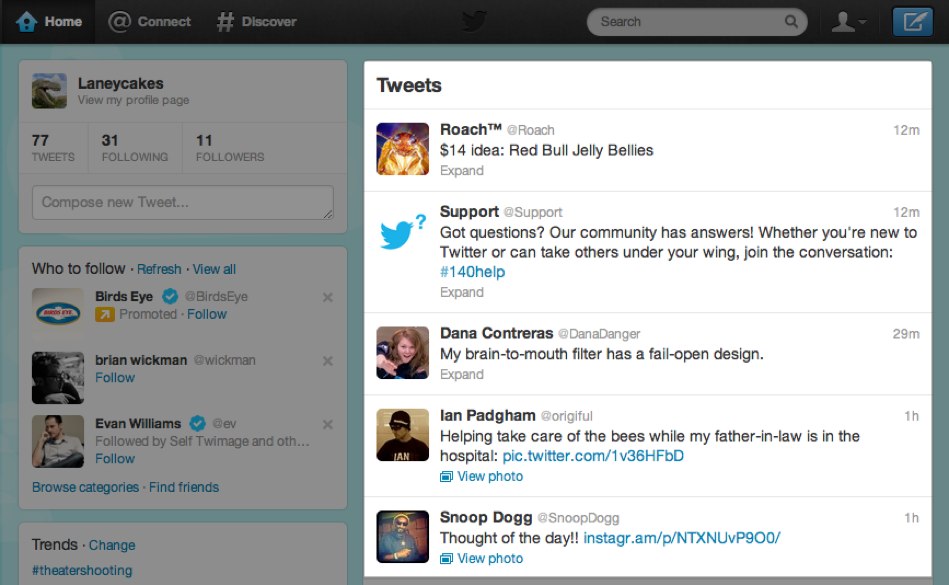Click the Twitter bird logo in top bar
Viewport: 949px width, 585px height.
pyautogui.click(x=474, y=21)
